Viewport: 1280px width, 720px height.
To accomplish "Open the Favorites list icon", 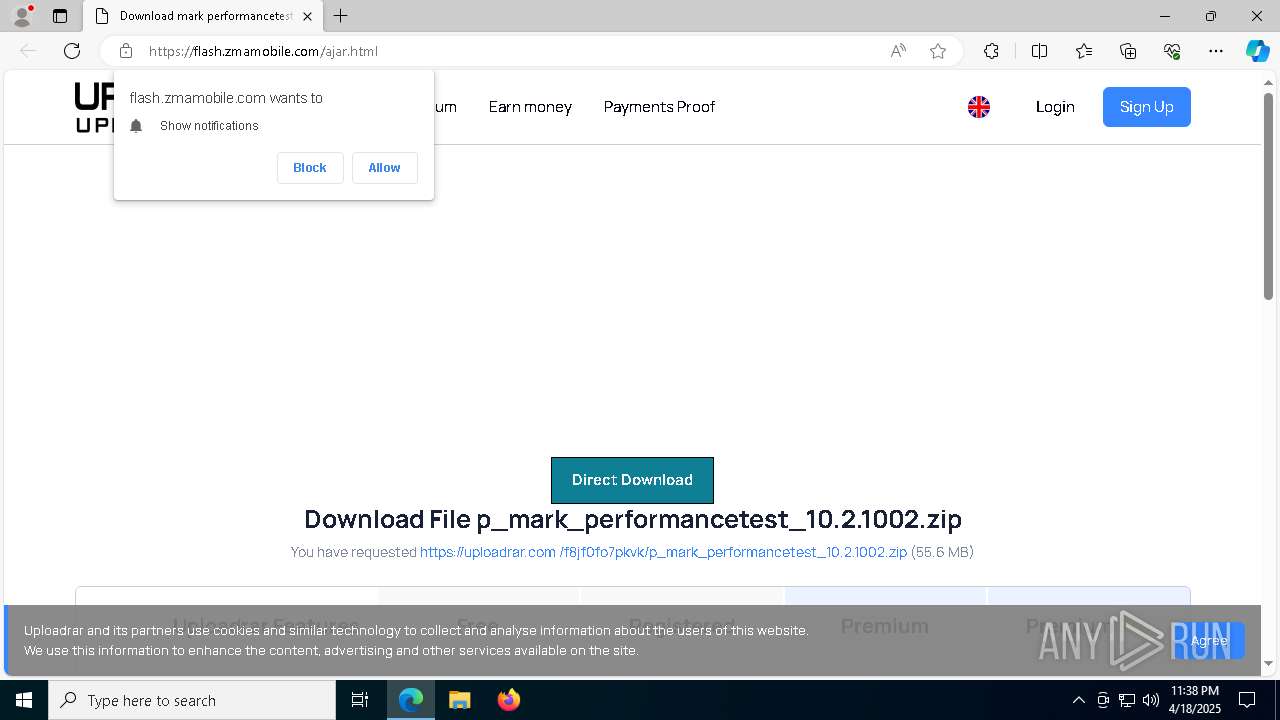I will [x=1084, y=51].
